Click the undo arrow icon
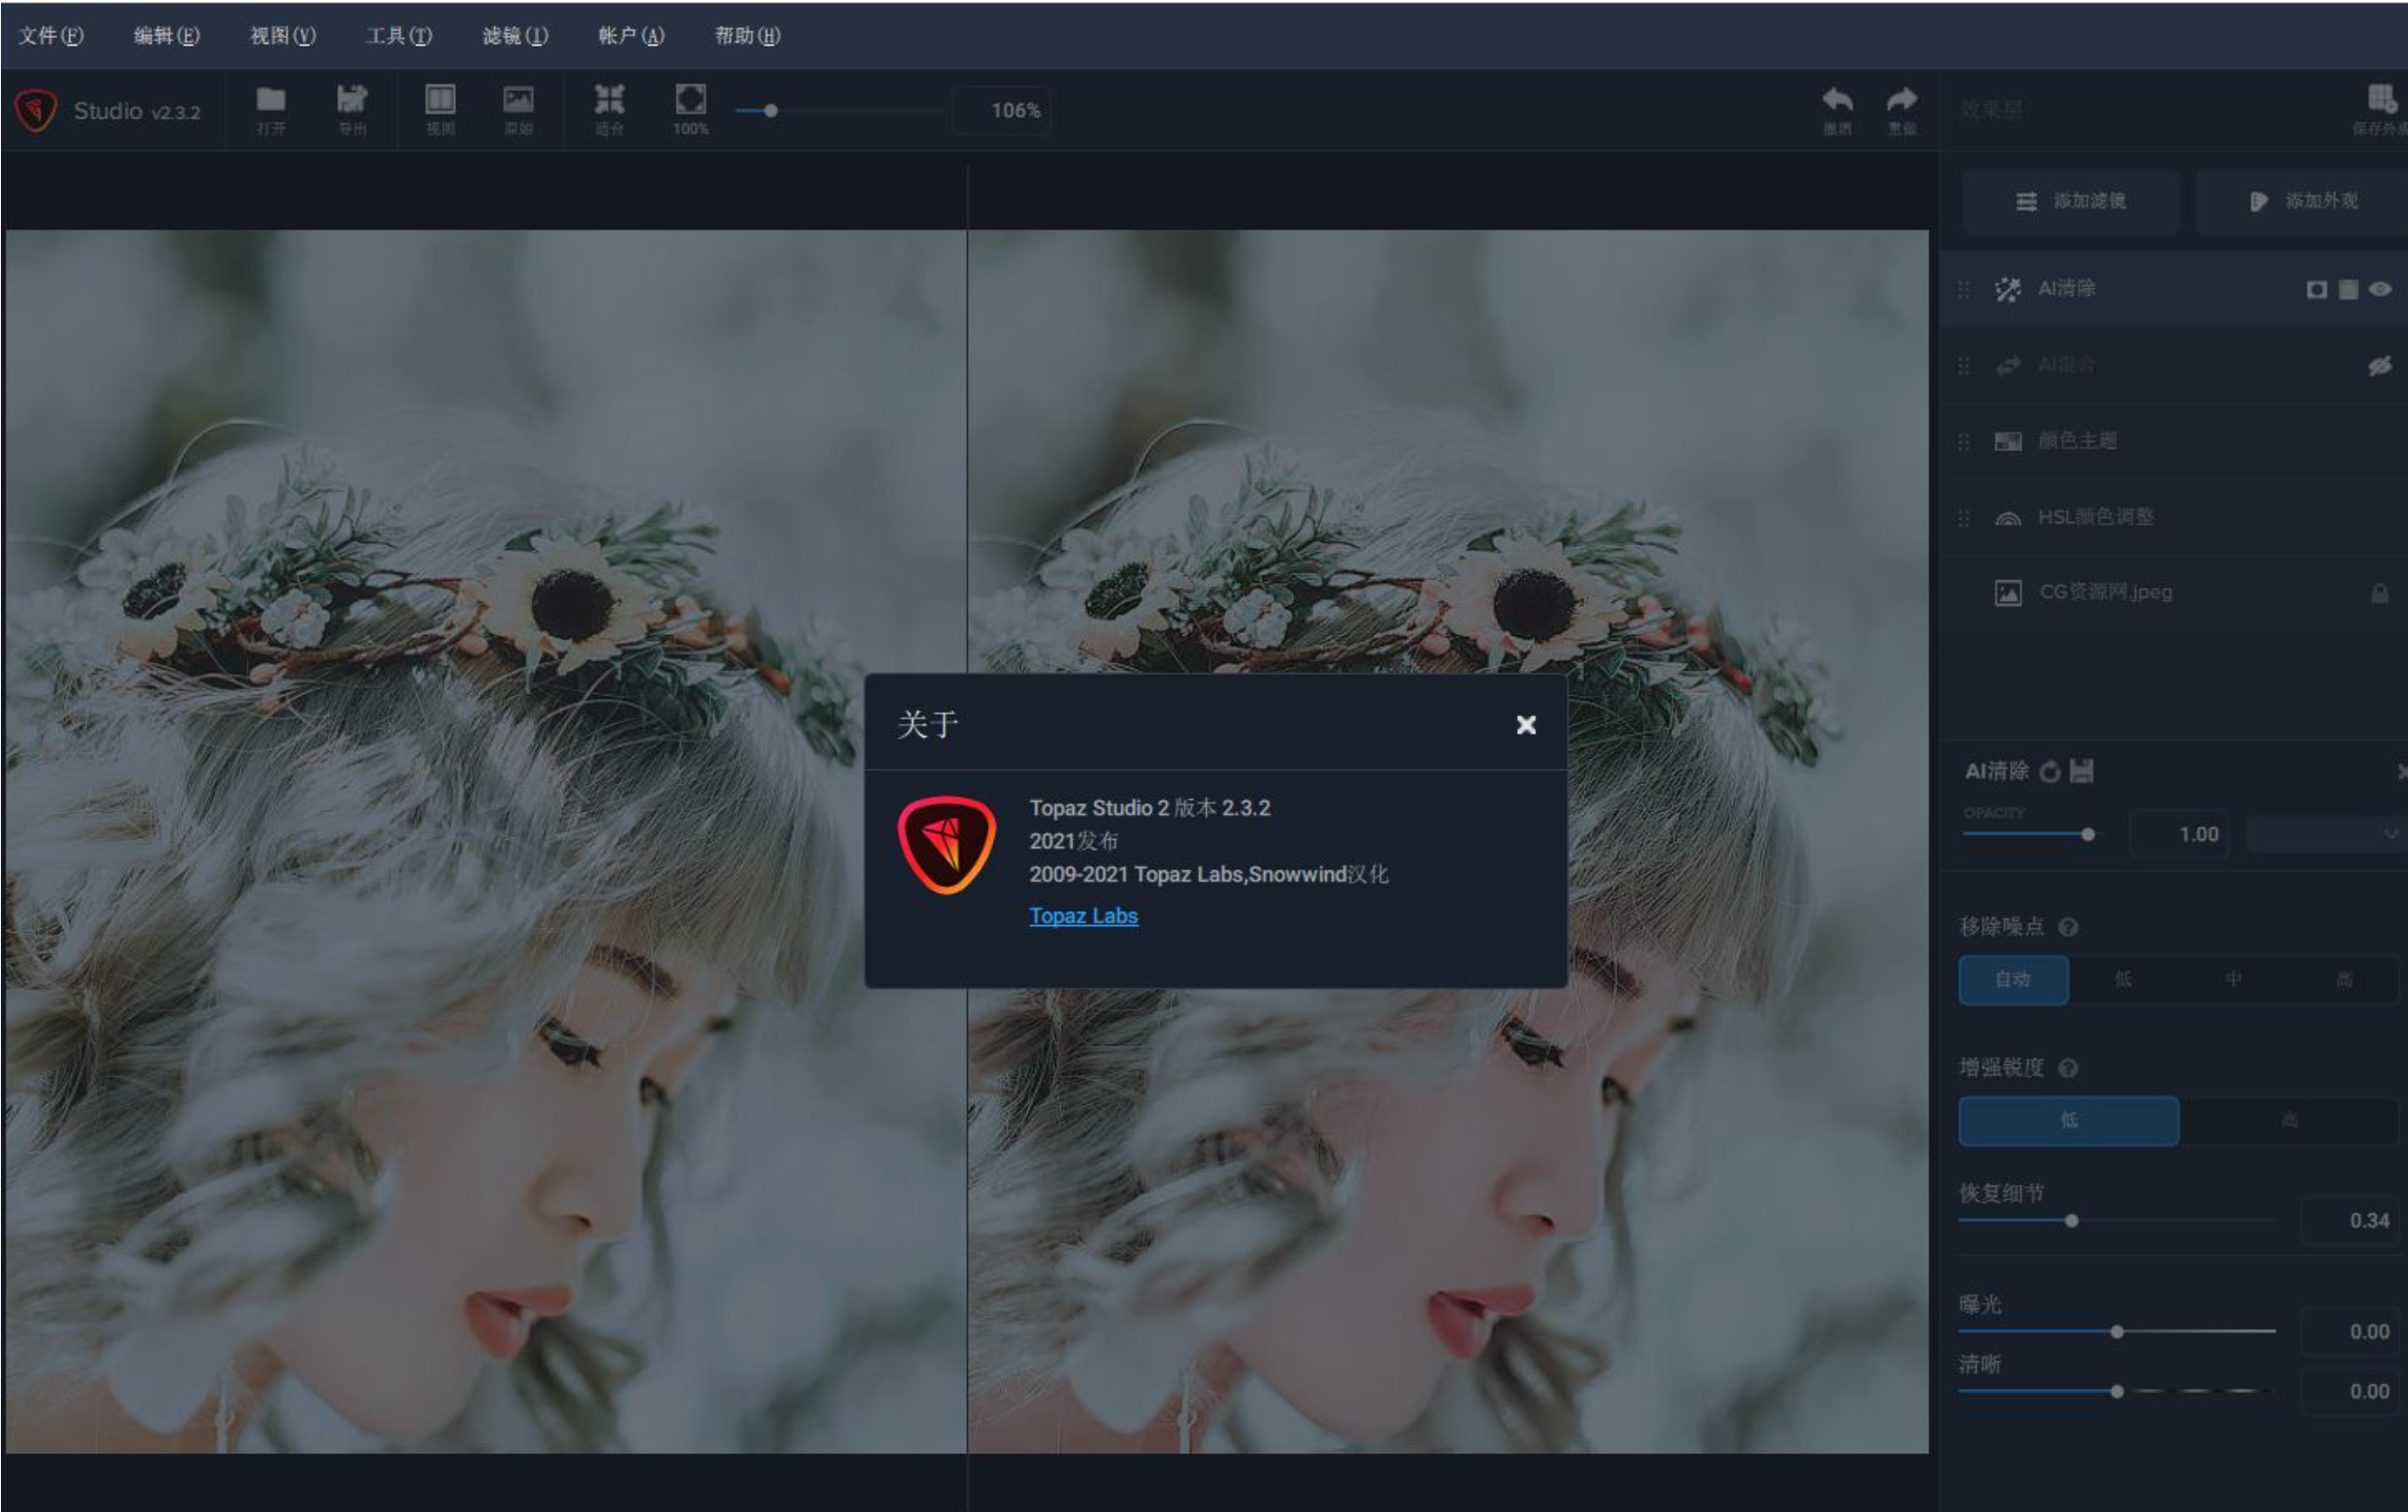 point(1837,99)
